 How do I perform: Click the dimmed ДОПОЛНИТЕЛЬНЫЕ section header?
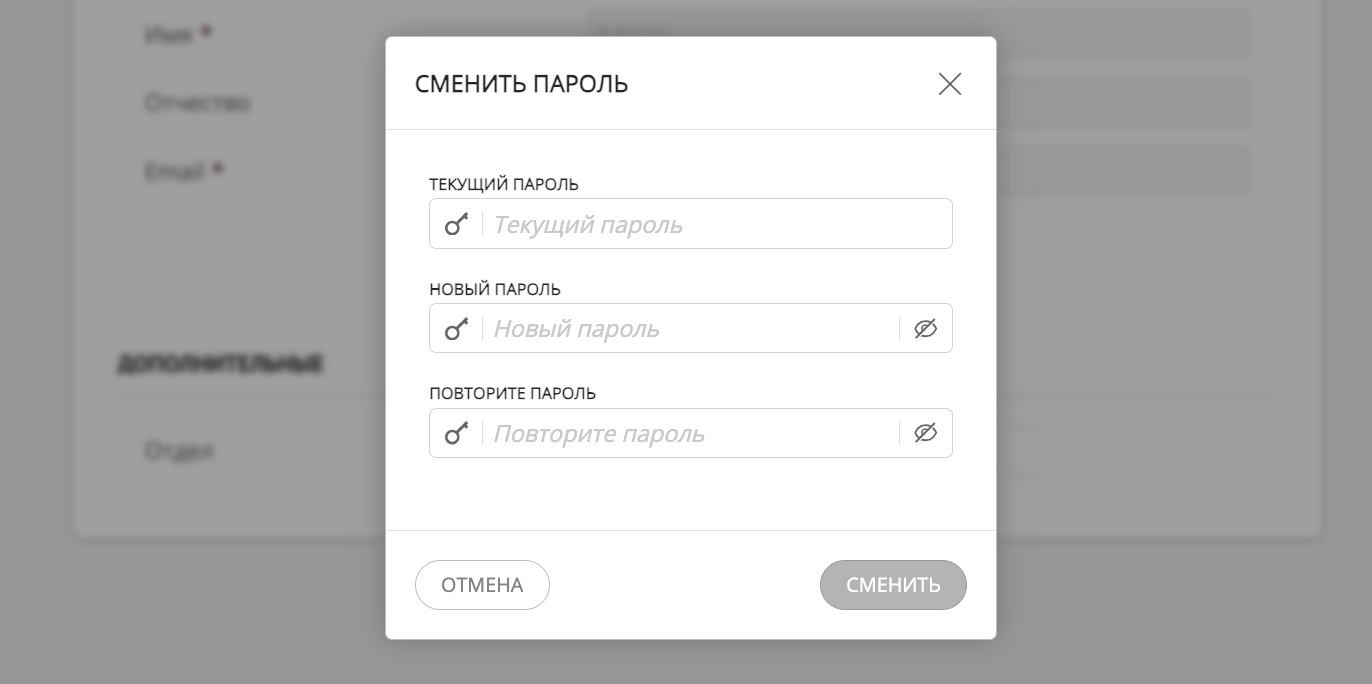(221, 364)
